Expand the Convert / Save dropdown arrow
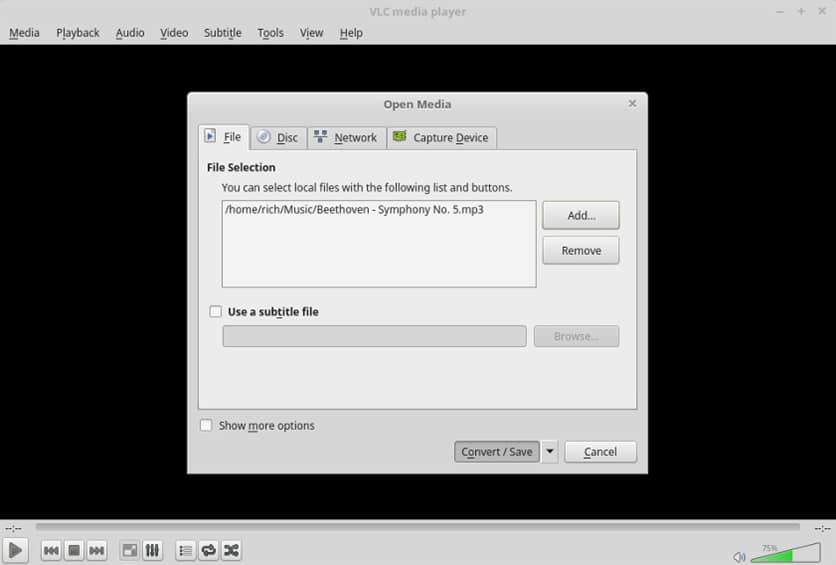The width and height of the screenshot is (836, 565). tap(550, 451)
